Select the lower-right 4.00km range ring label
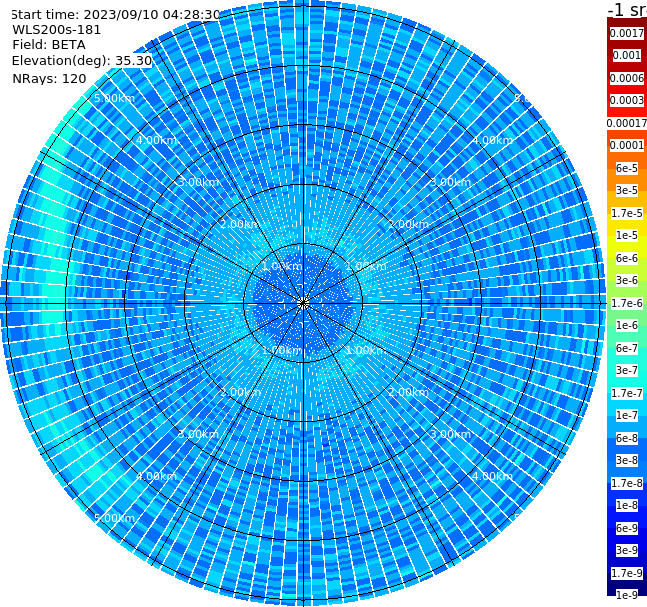Viewport: 647px width, 607px height. click(492, 476)
